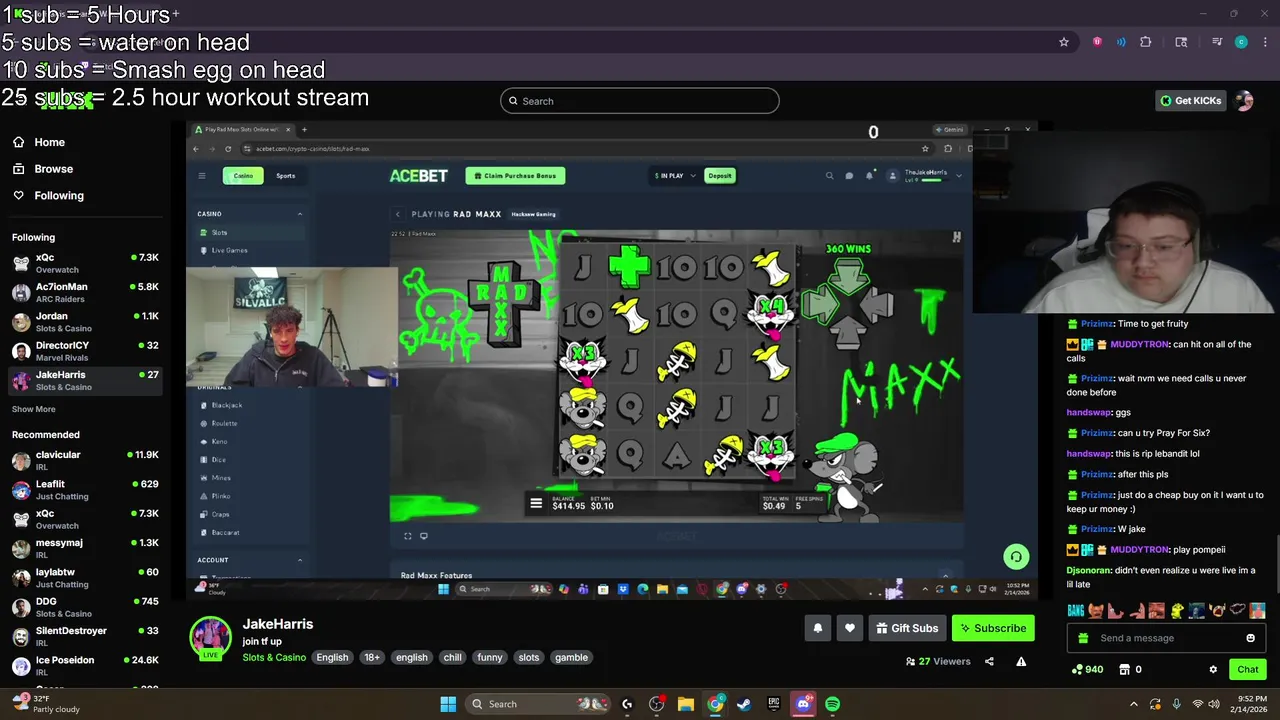Click the Get KICKs button

click(x=1190, y=101)
